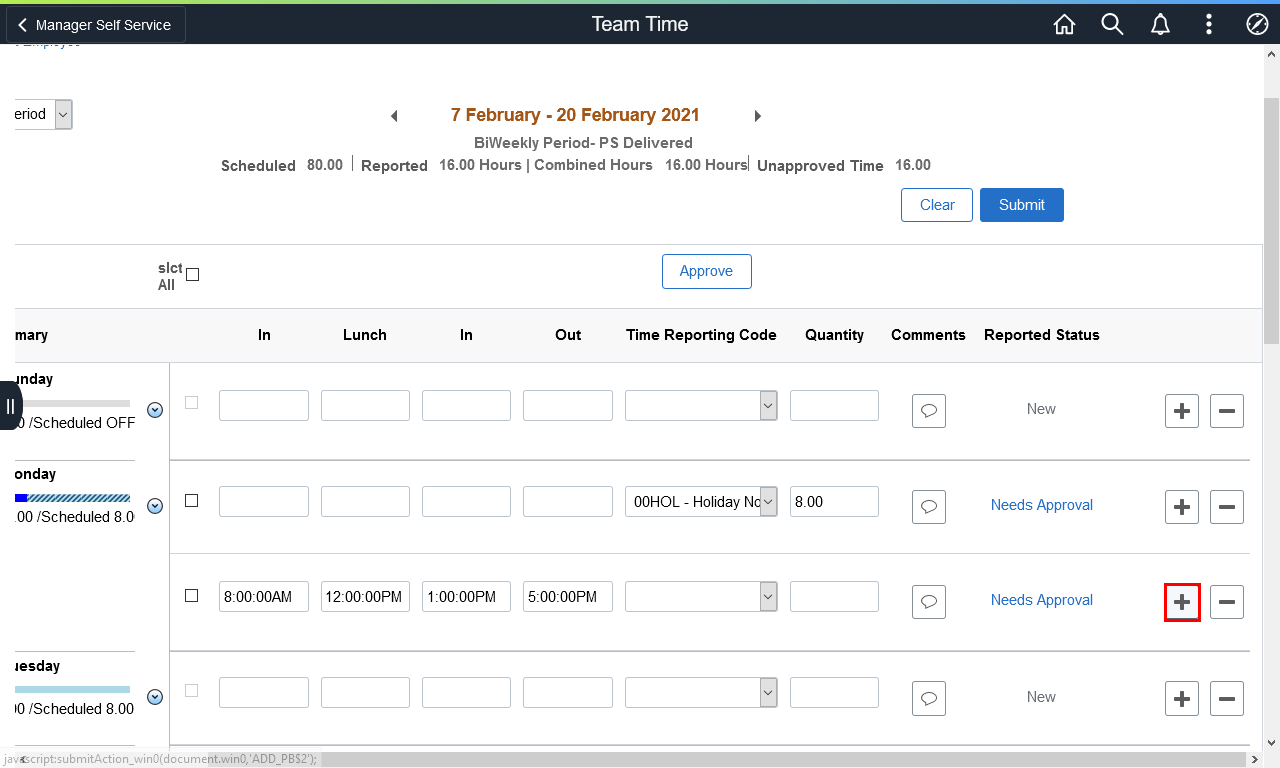Click the 7 February - 20 February 2021 heading
1280x768 pixels.
tap(575, 115)
